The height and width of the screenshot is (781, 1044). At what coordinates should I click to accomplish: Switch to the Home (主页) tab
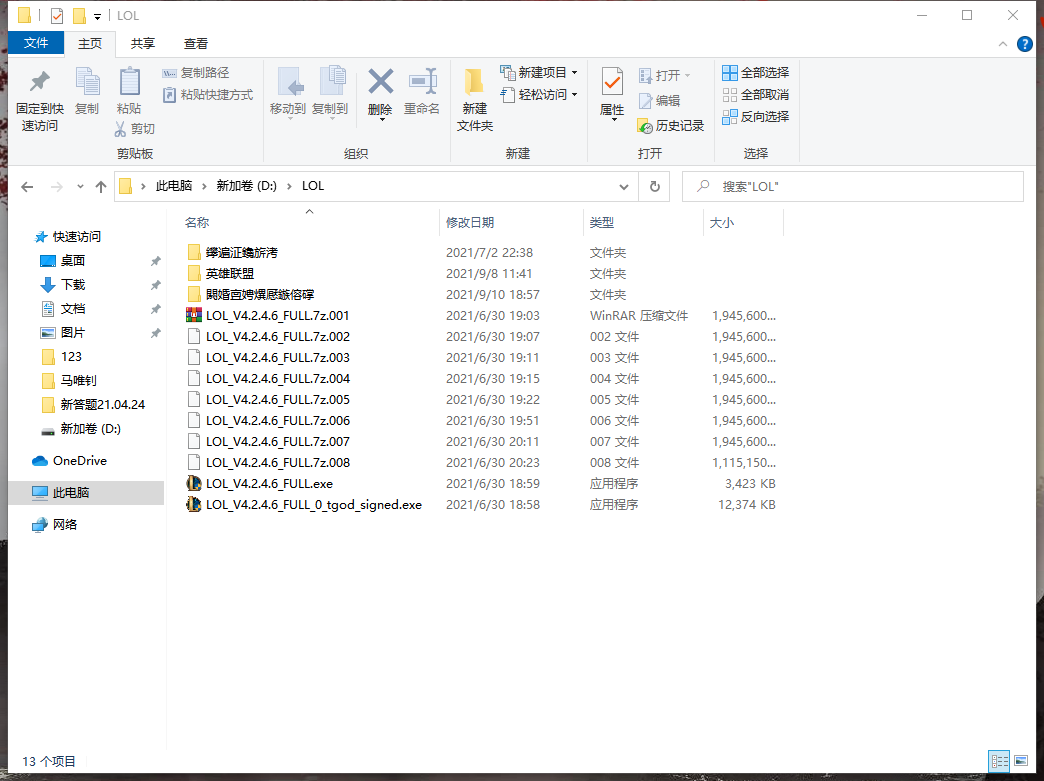(x=90, y=43)
